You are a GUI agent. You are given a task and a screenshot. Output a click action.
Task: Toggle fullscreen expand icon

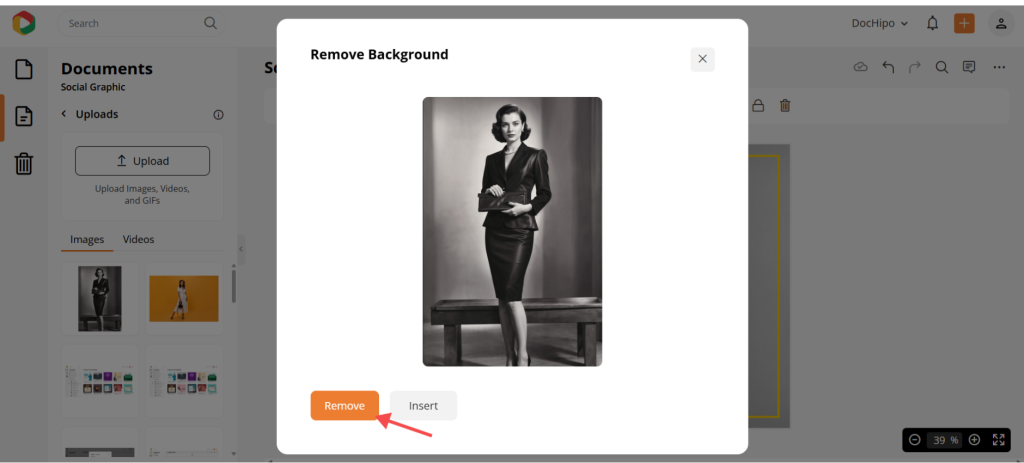[x=998, y=440]
